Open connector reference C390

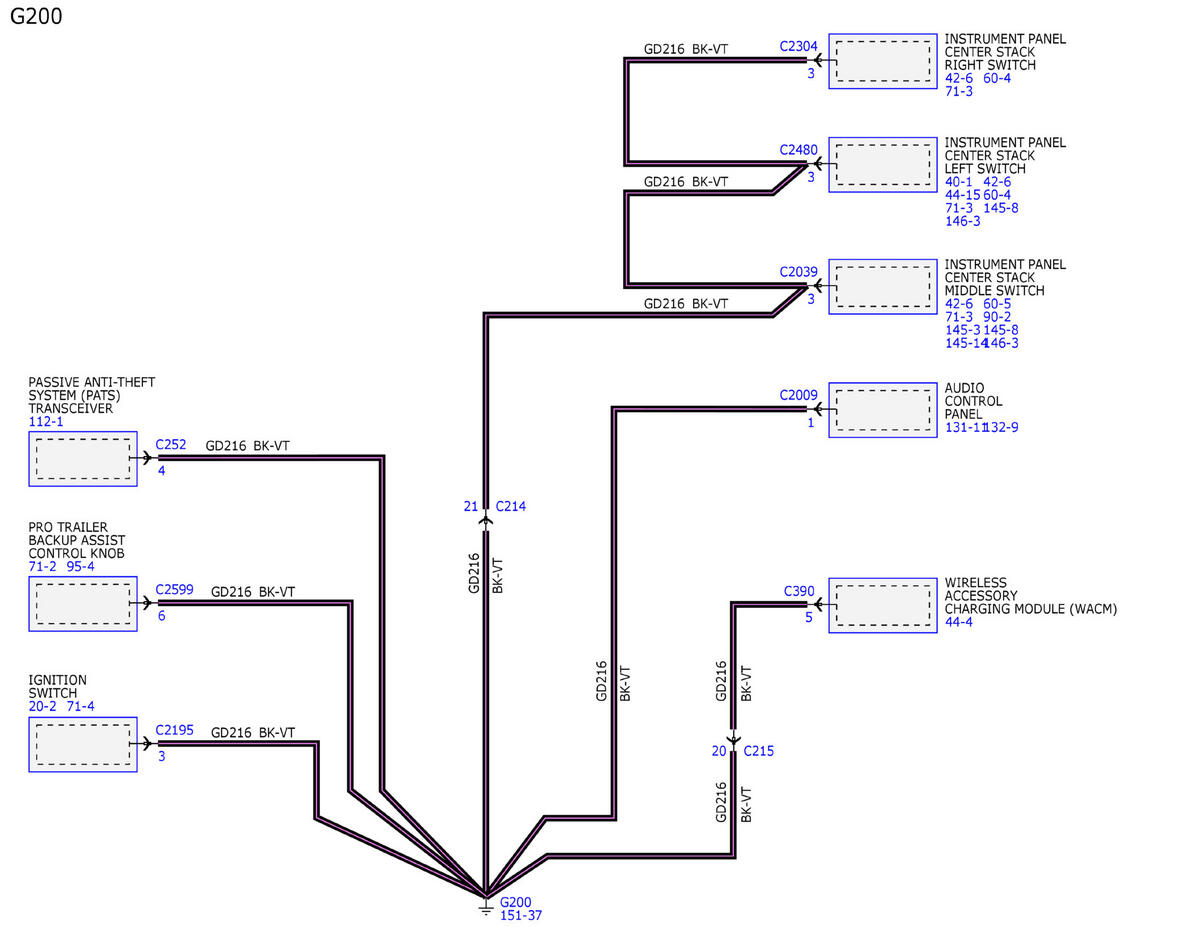[799, 591]
